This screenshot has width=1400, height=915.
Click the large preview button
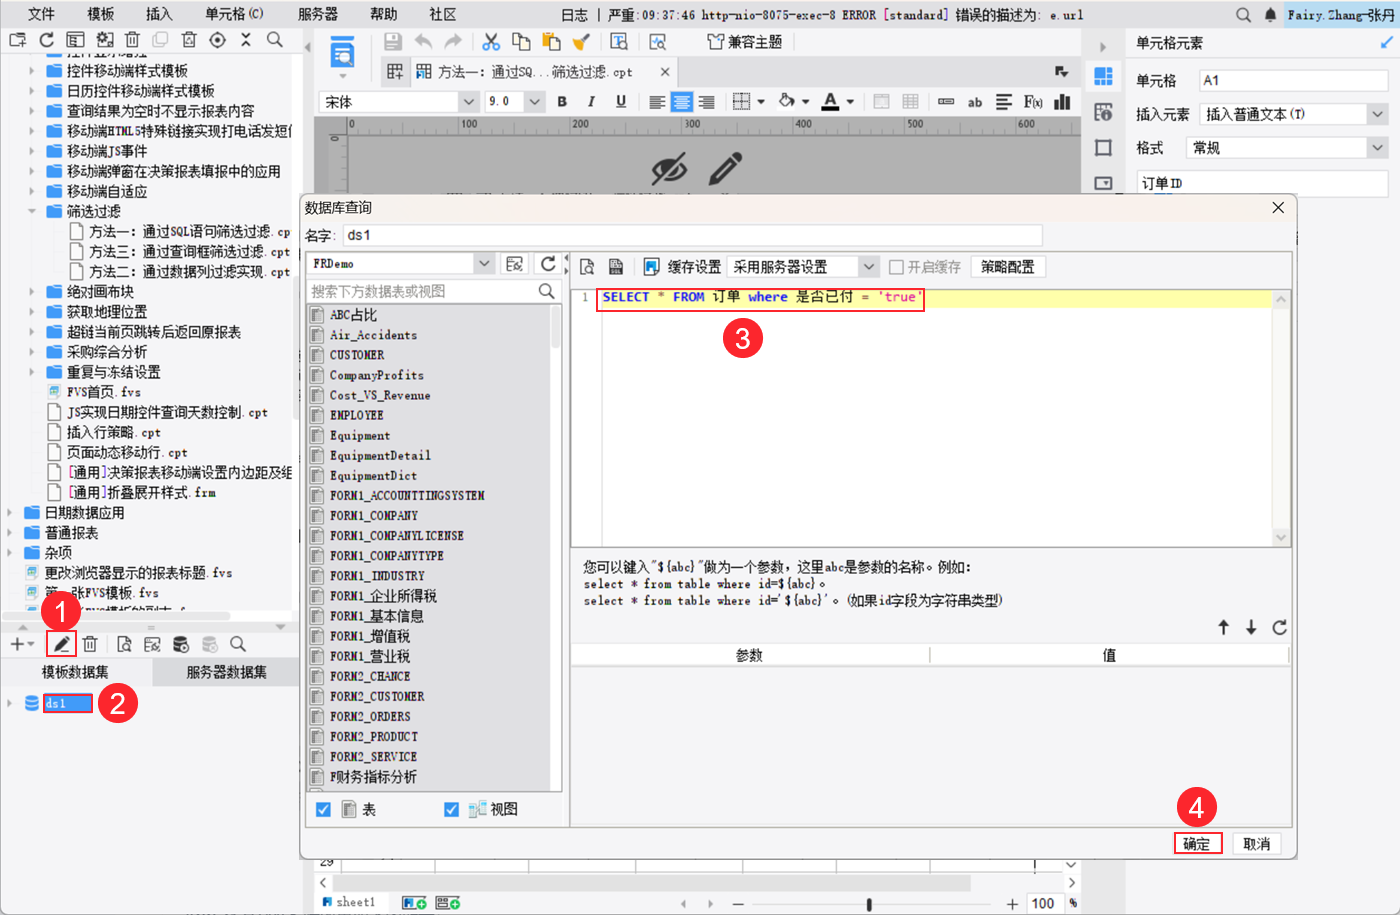click(342, 53)
